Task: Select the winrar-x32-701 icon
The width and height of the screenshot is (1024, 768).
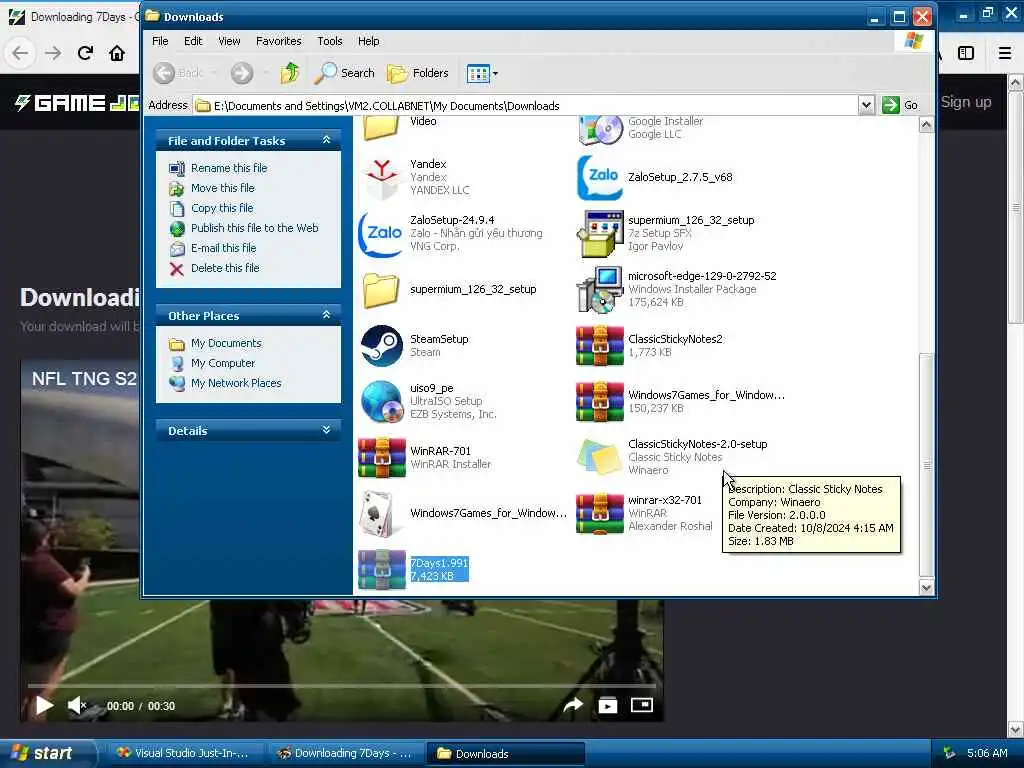Action: click(600, 513)
